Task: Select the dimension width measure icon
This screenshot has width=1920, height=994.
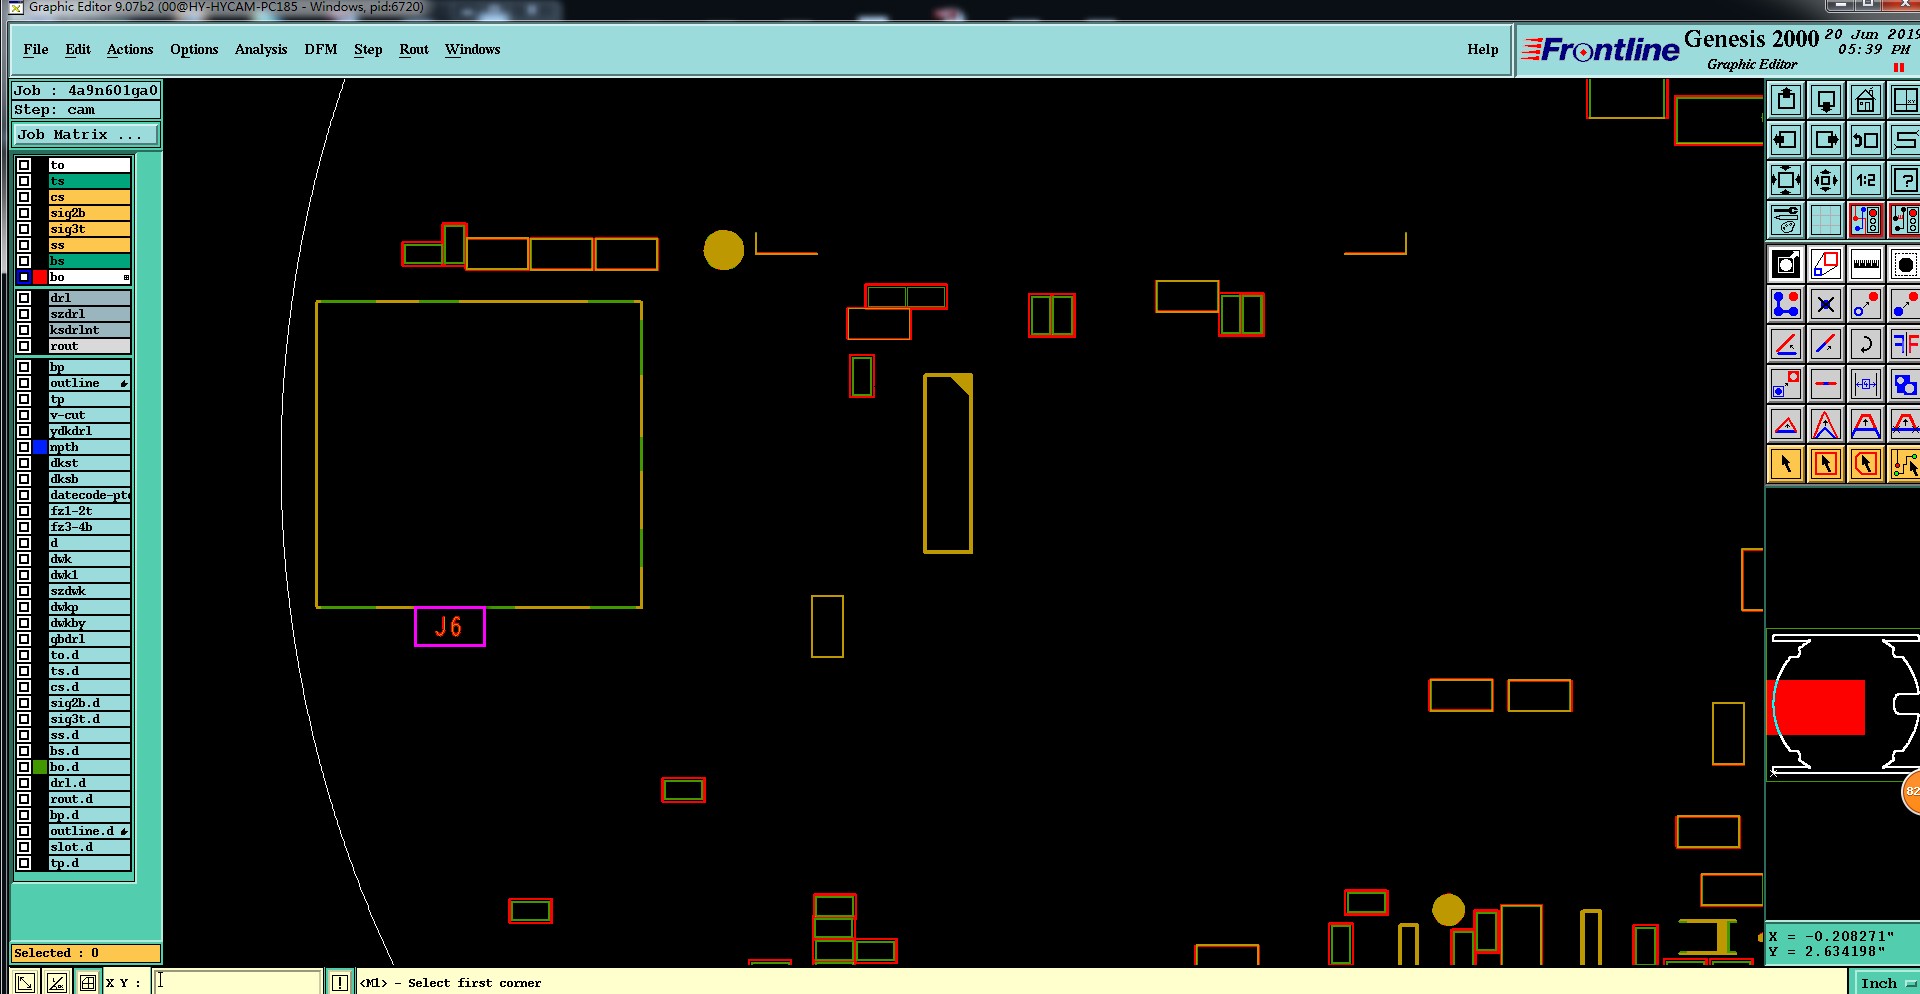Action: click(x=1866, y=384)
